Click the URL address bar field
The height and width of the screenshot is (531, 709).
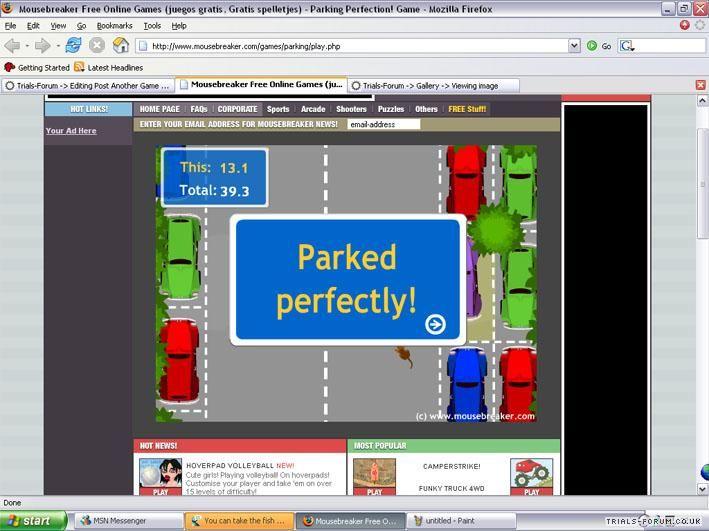tap(353, 46)
